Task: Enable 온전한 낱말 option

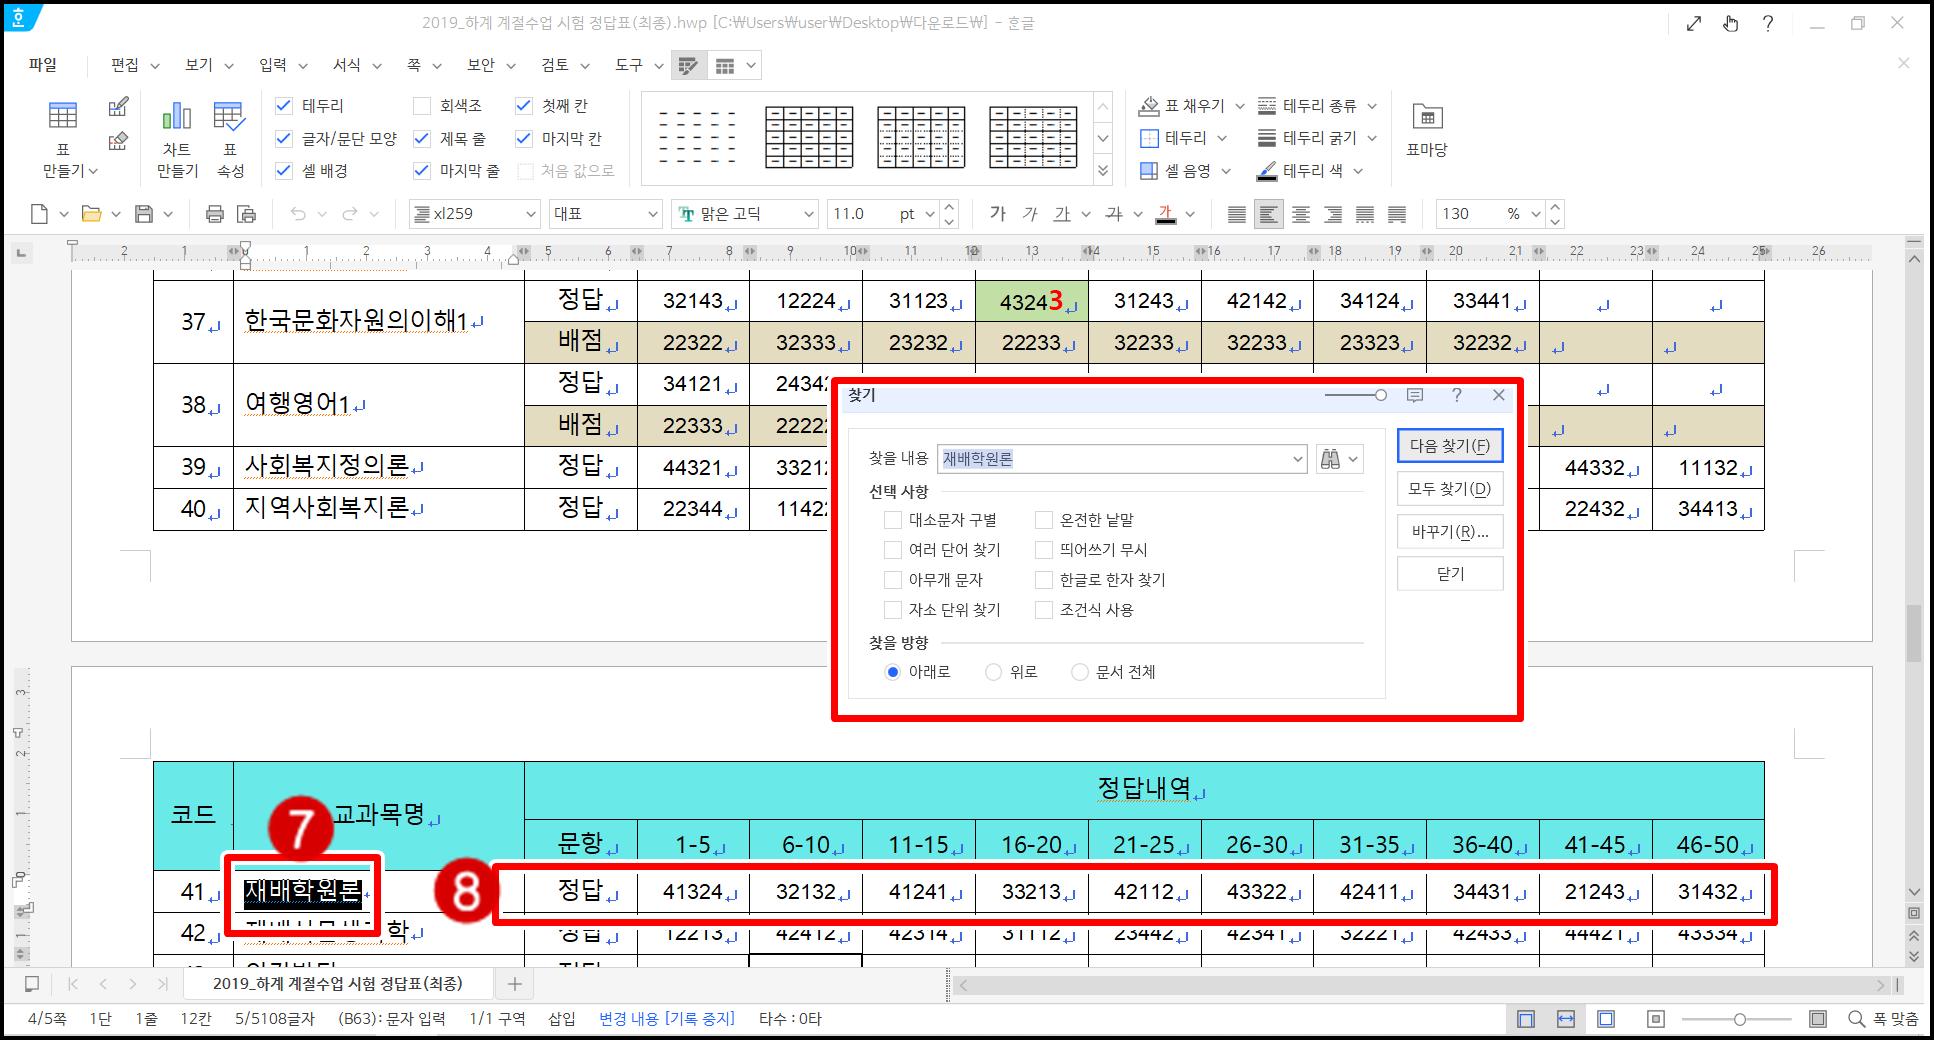Action: pyautogui.click(x=1044, y=520)
